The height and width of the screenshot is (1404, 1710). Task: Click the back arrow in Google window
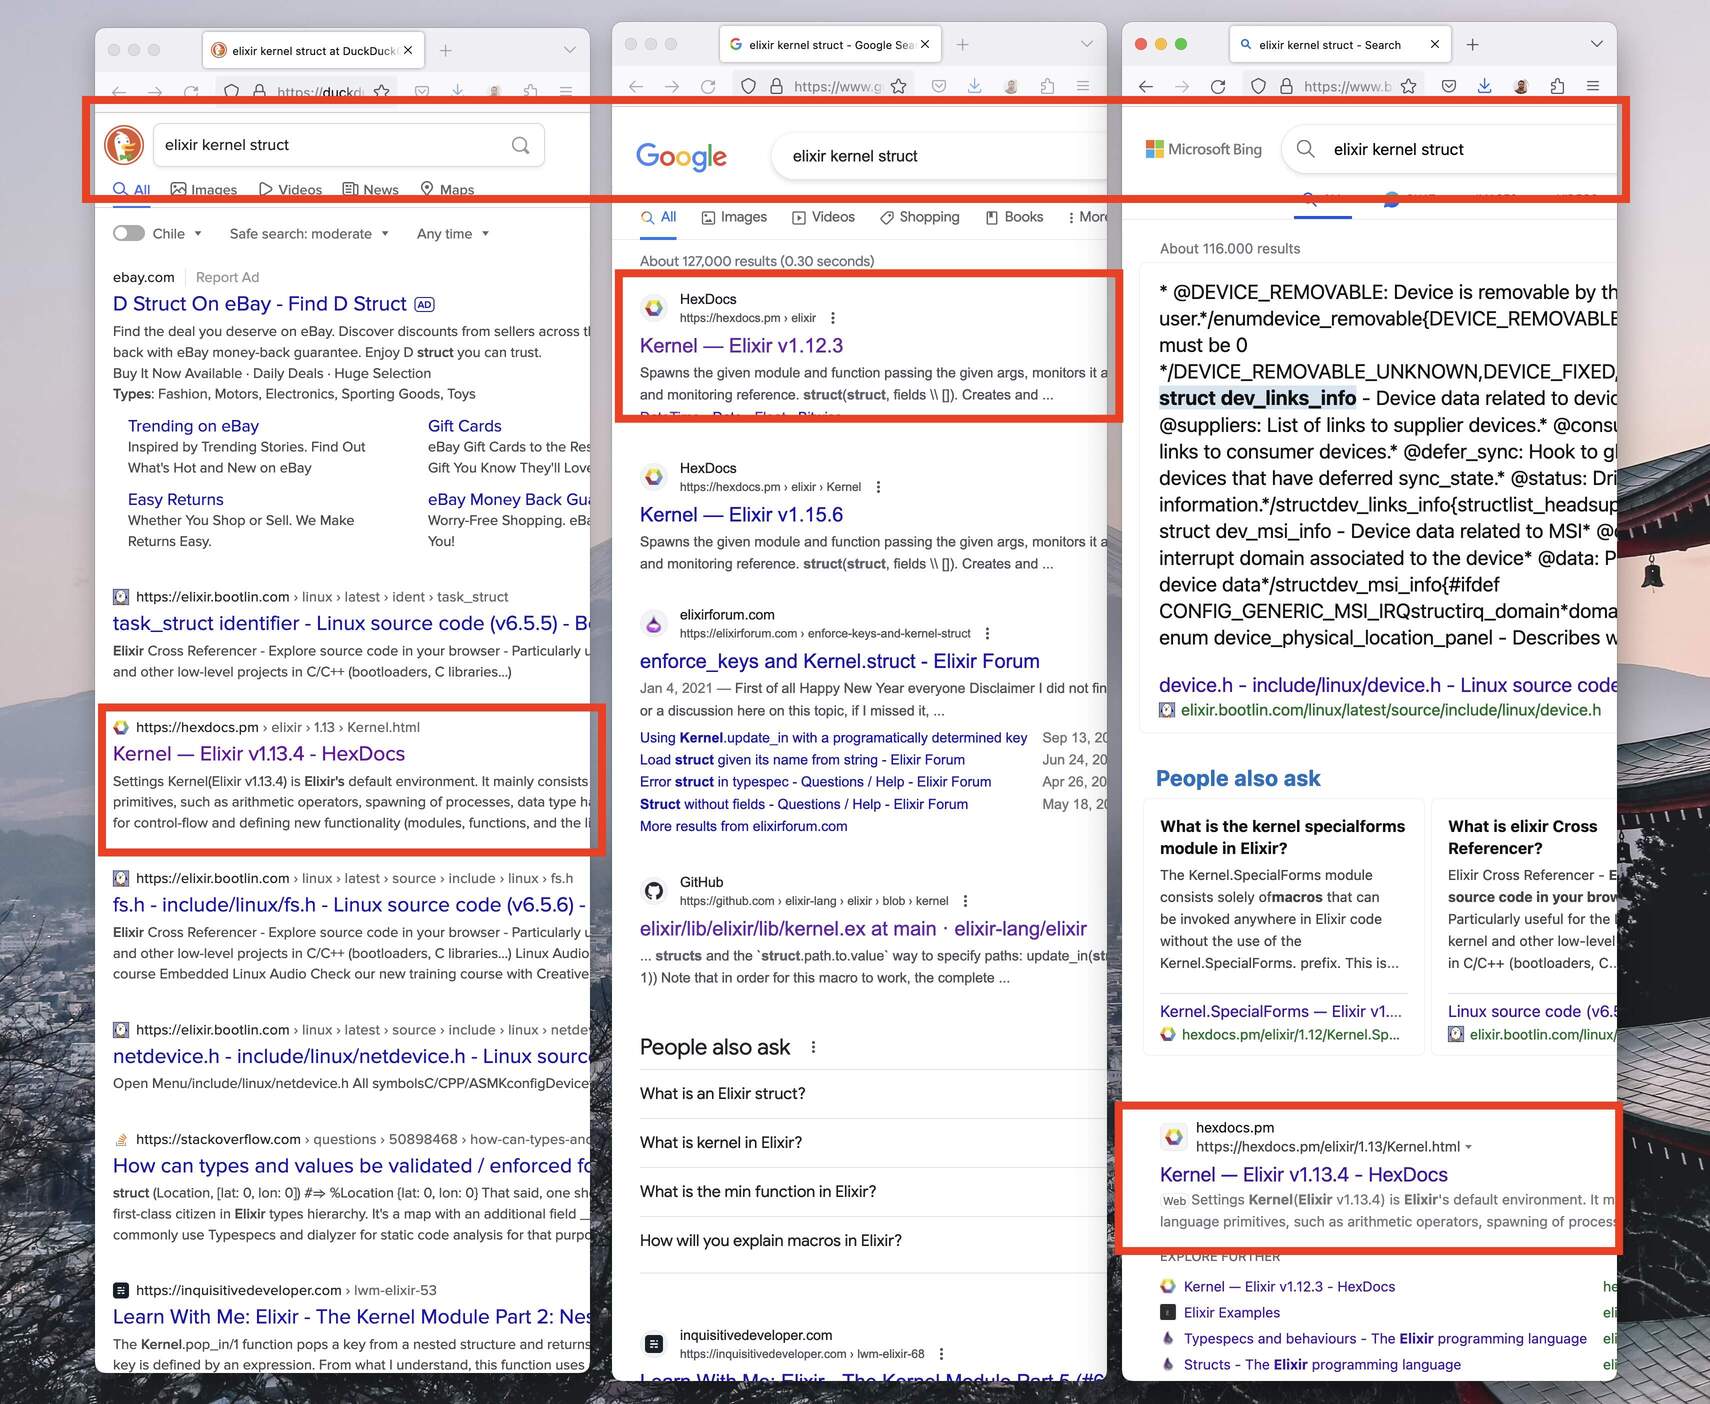(636, 86)
